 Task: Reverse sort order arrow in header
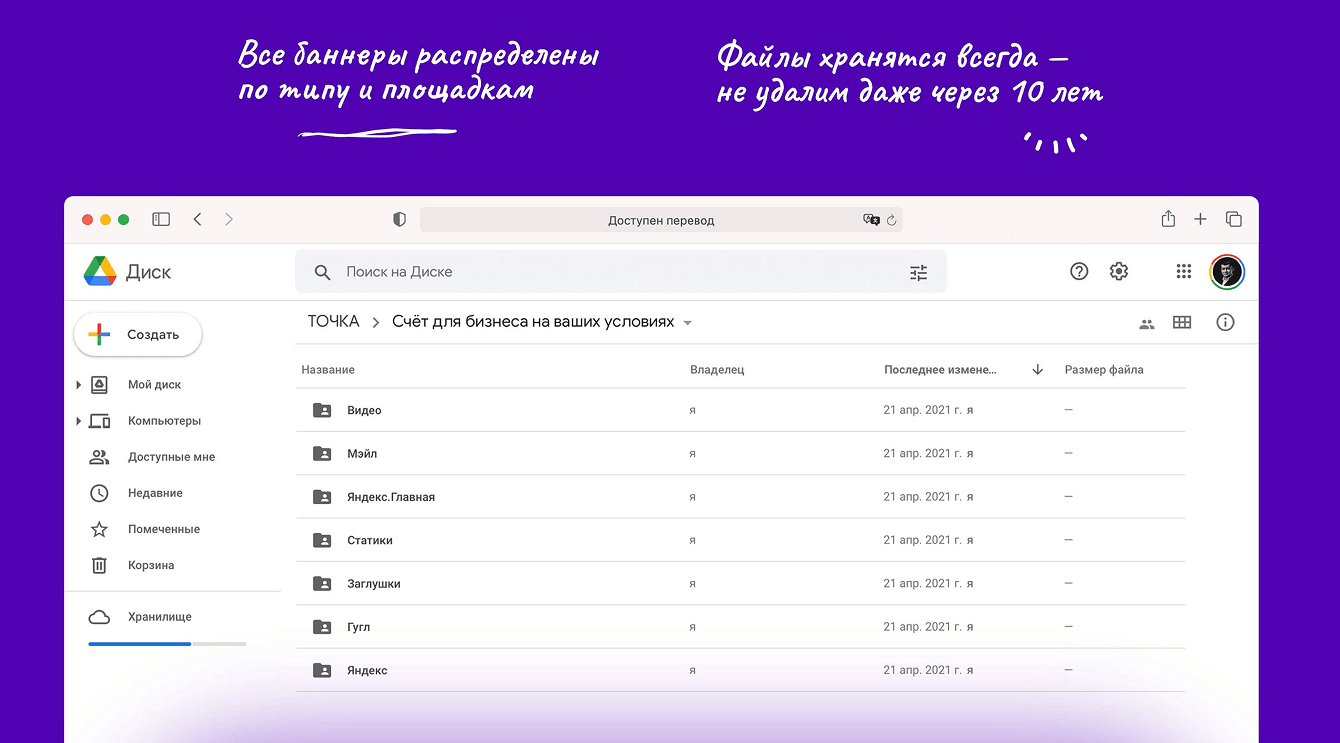coord(1037,370)
